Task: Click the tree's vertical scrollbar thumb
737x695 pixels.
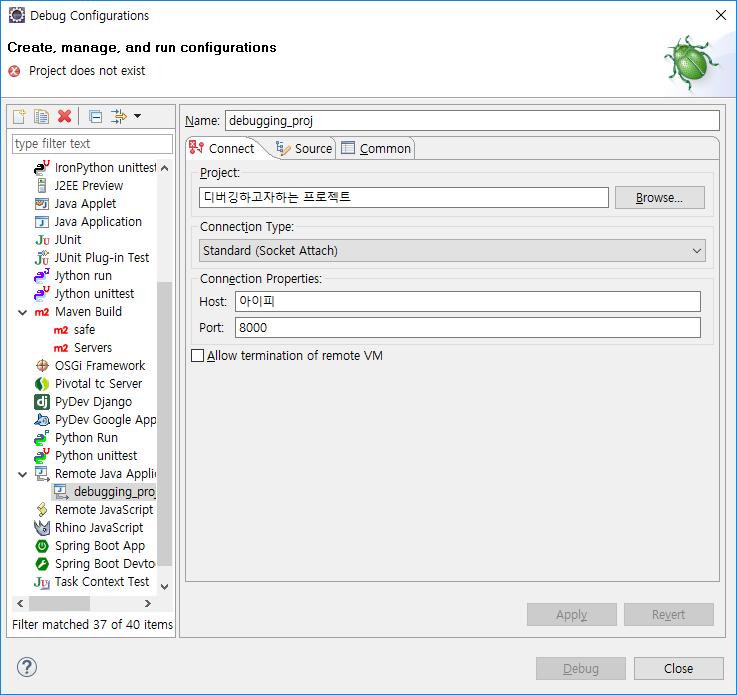Action: [165, 424]
